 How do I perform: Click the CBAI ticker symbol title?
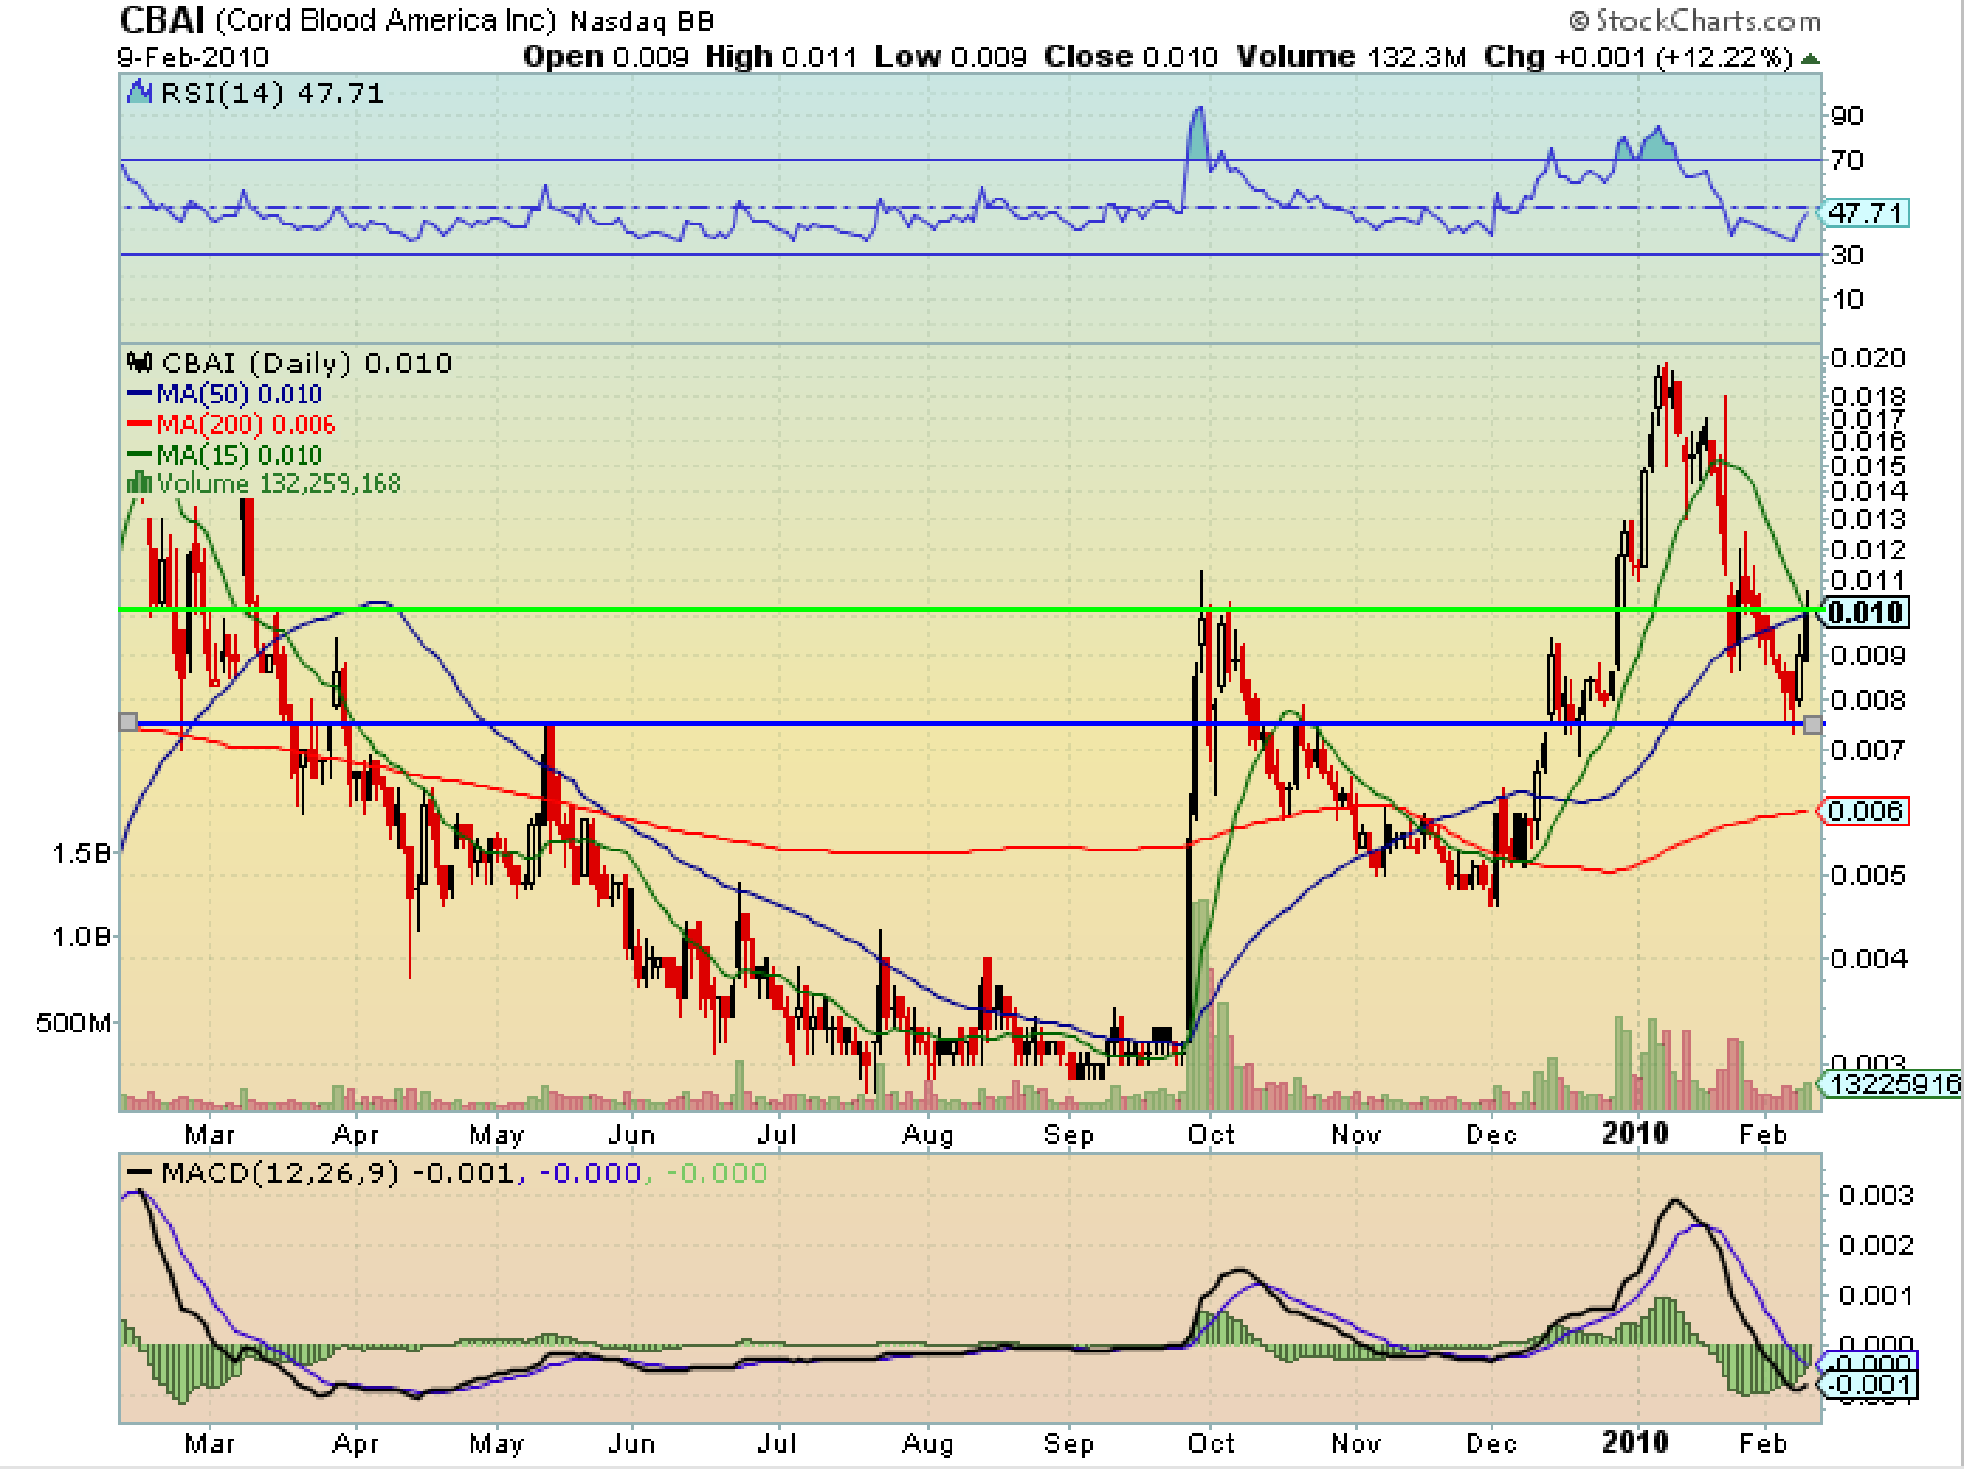(162, 20)
